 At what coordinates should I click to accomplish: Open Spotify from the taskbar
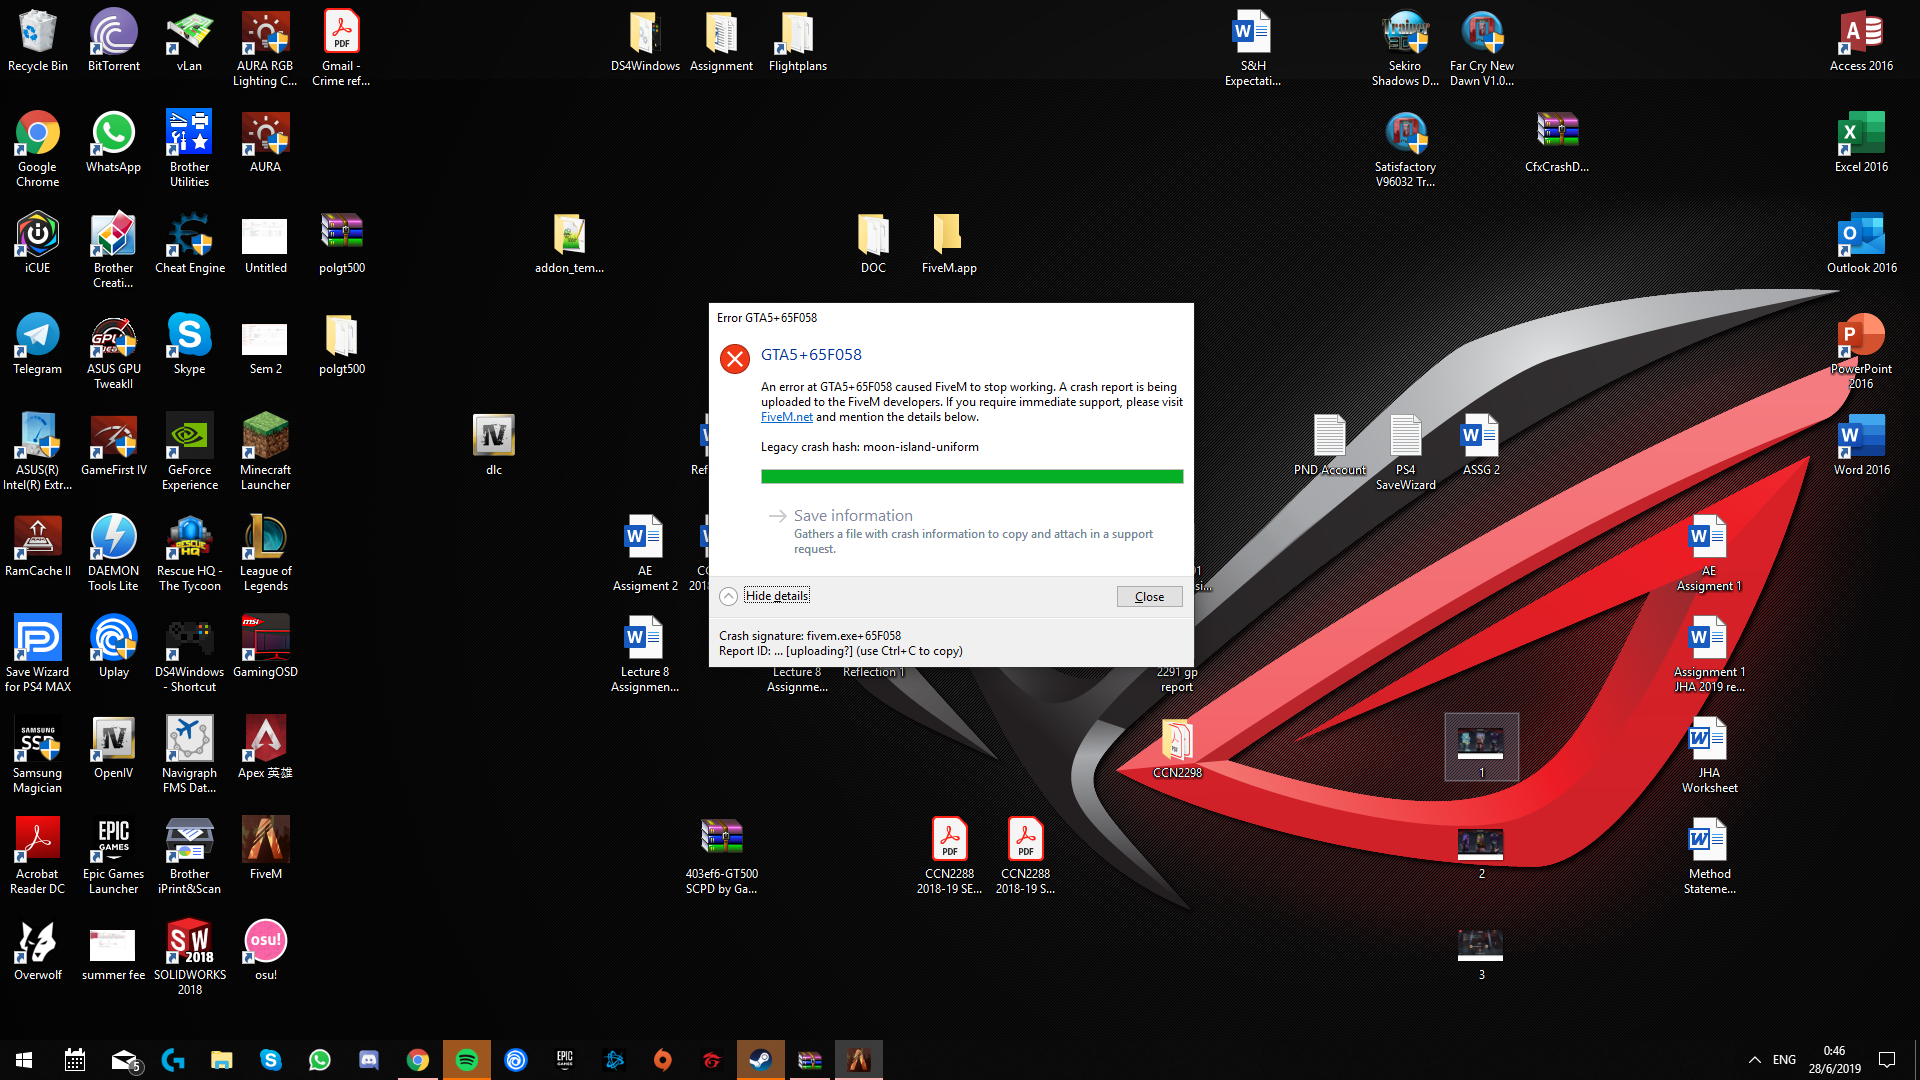pyautogui.click(x=467, y=1060)
